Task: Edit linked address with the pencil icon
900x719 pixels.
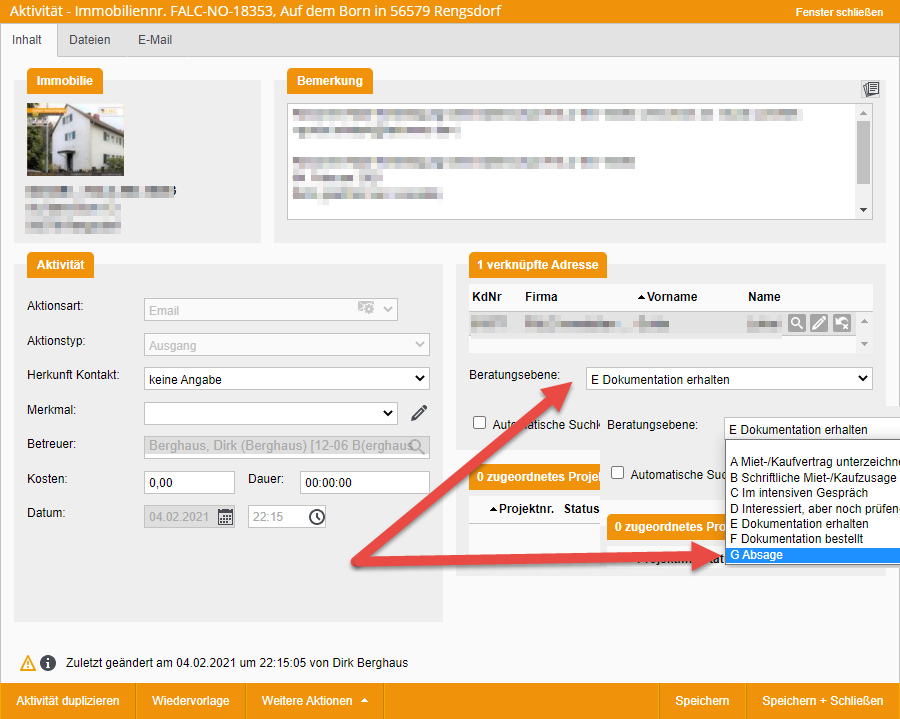Action: 819,323
